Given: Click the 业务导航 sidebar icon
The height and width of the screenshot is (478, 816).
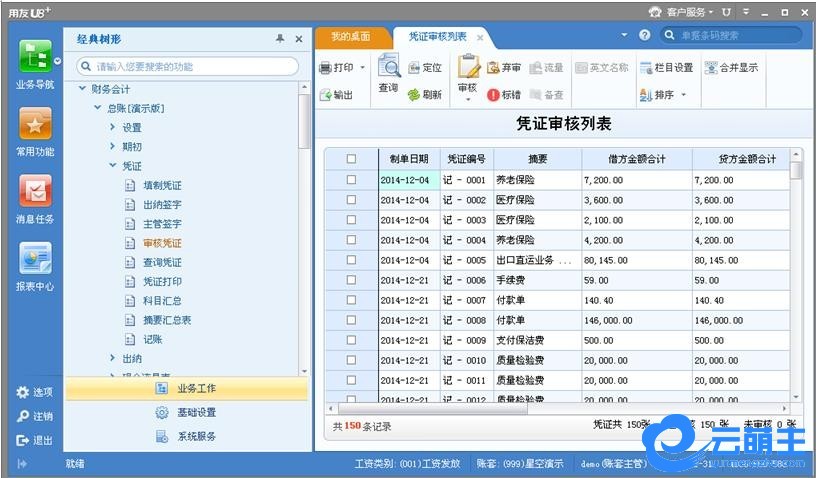Looking at the screenshot, I should tap(33, 57).
